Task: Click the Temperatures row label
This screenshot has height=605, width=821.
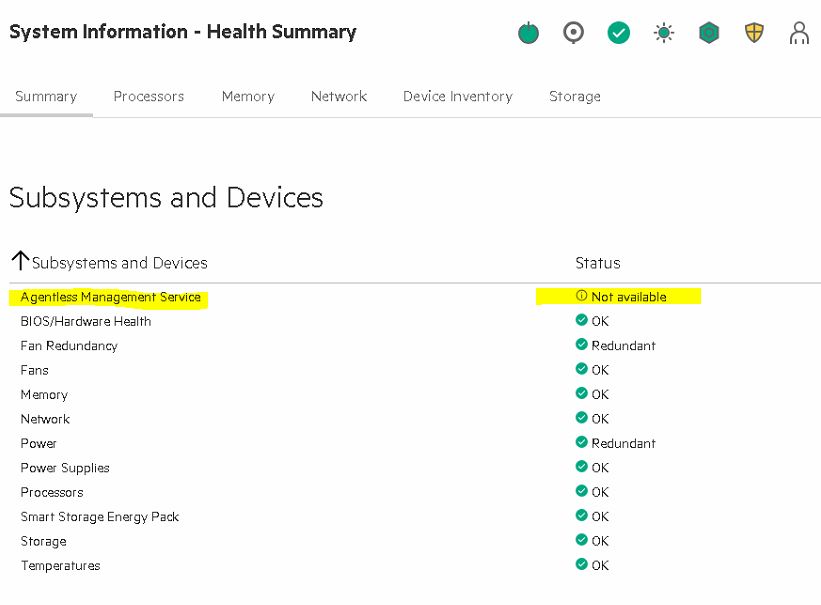Action: [x=60, y=566]
